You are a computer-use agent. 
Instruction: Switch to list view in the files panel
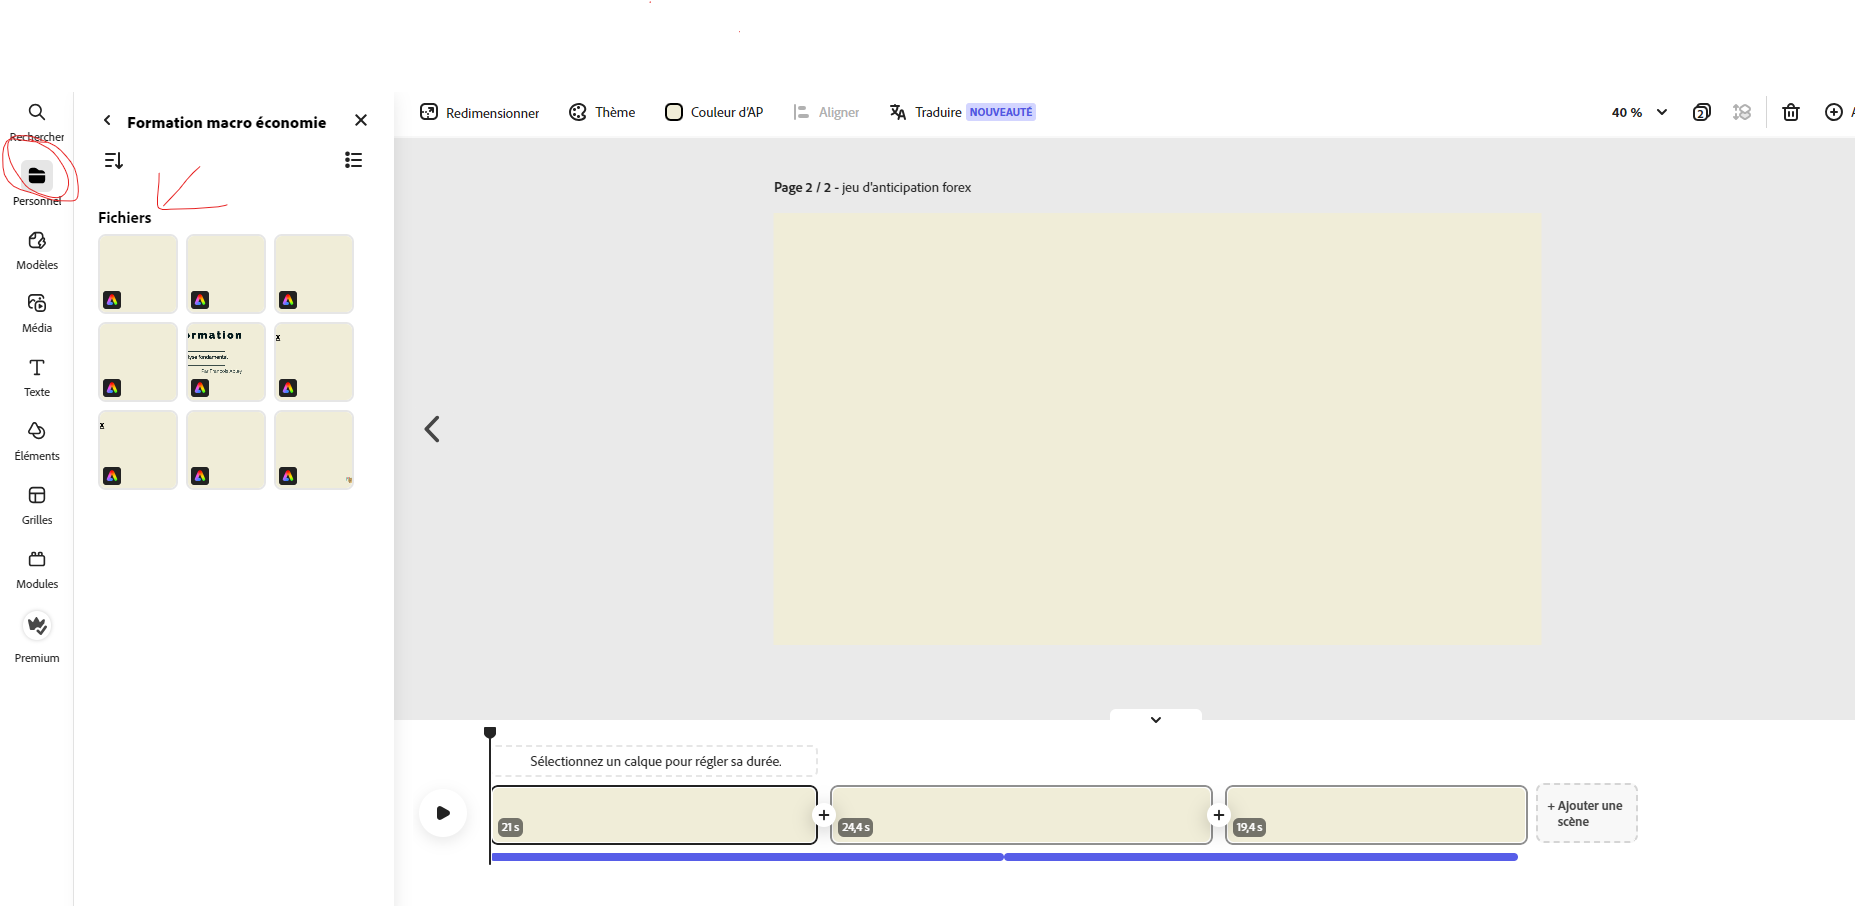(352, 160)
